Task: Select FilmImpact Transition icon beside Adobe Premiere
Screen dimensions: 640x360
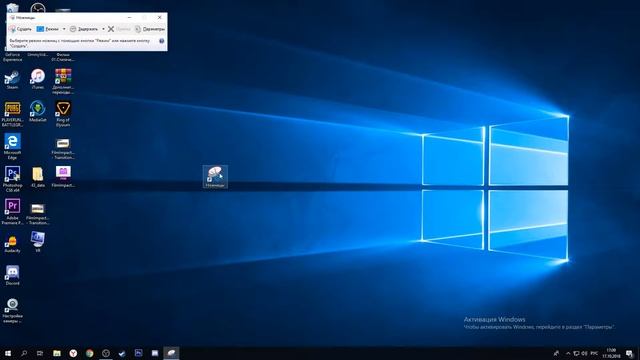Action: pyautogui.click(x=38, y=214)
